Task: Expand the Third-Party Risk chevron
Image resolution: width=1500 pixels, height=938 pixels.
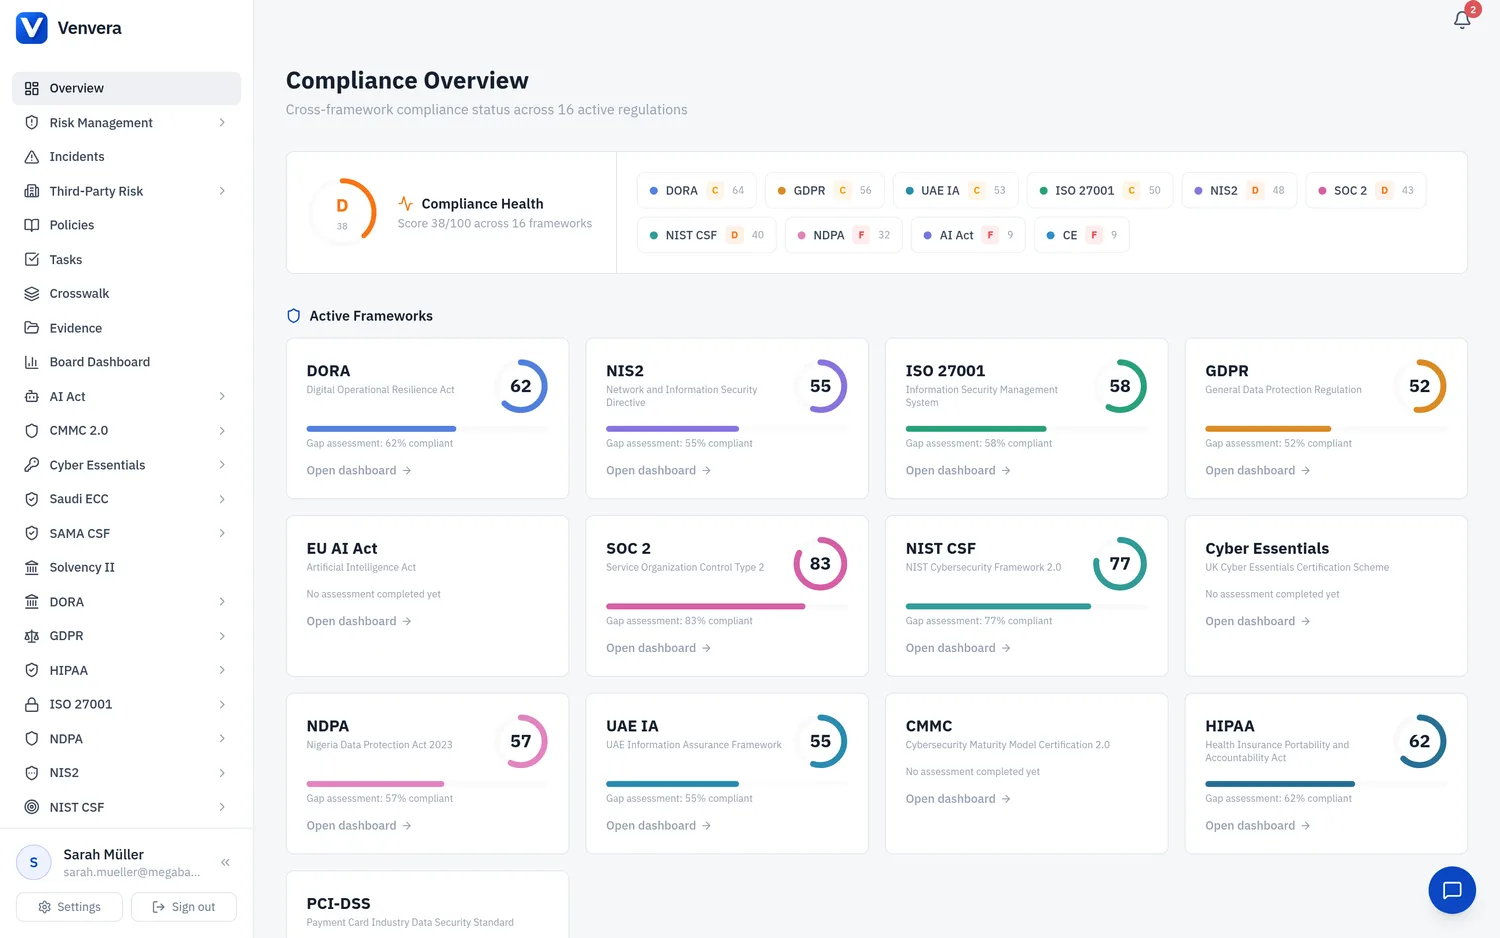Action: 222,191
